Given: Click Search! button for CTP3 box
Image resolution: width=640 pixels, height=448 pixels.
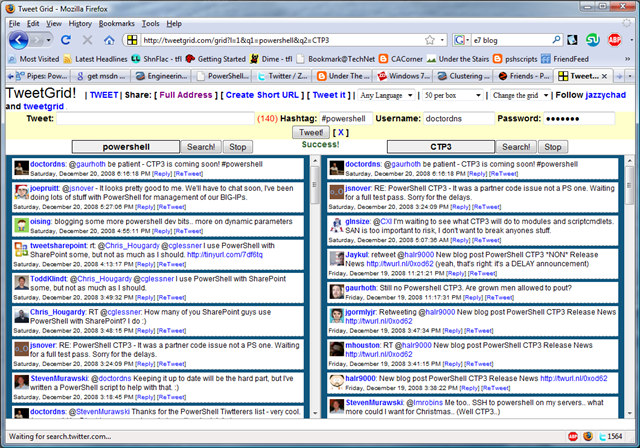Looking at the screenshot, I should click(516, 147).
